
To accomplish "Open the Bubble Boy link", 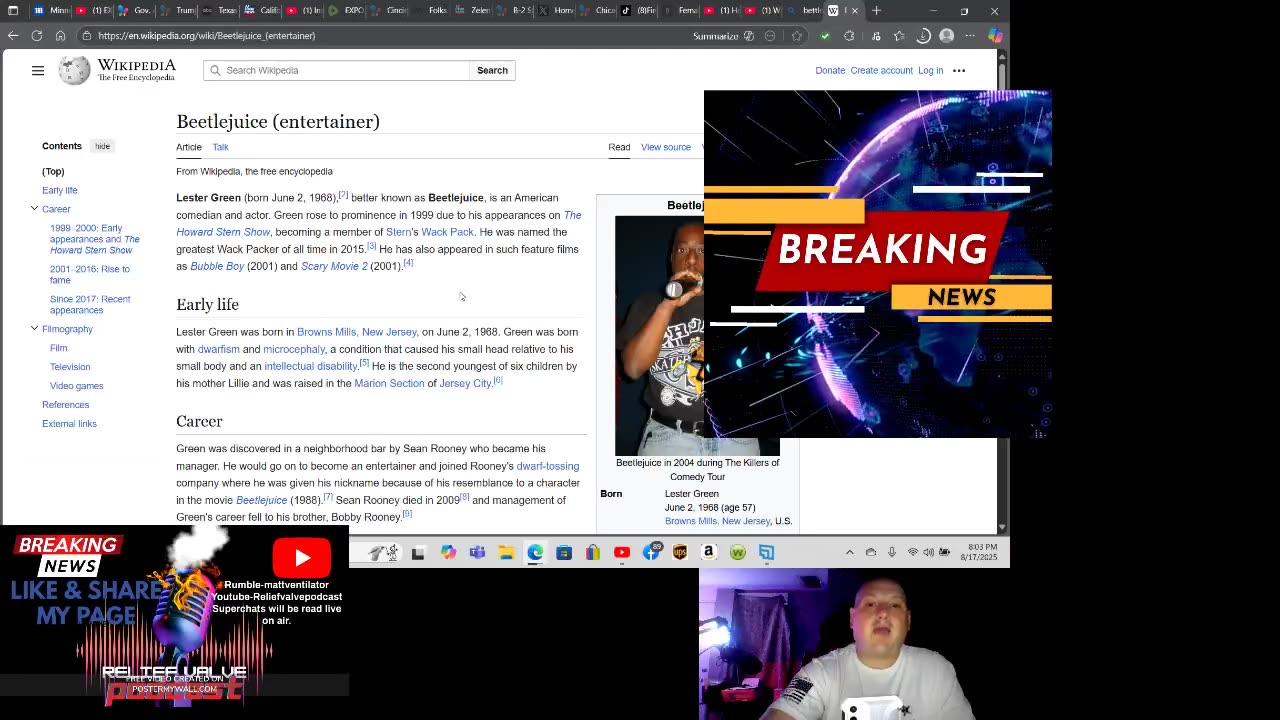I will [x=217, y=266].
